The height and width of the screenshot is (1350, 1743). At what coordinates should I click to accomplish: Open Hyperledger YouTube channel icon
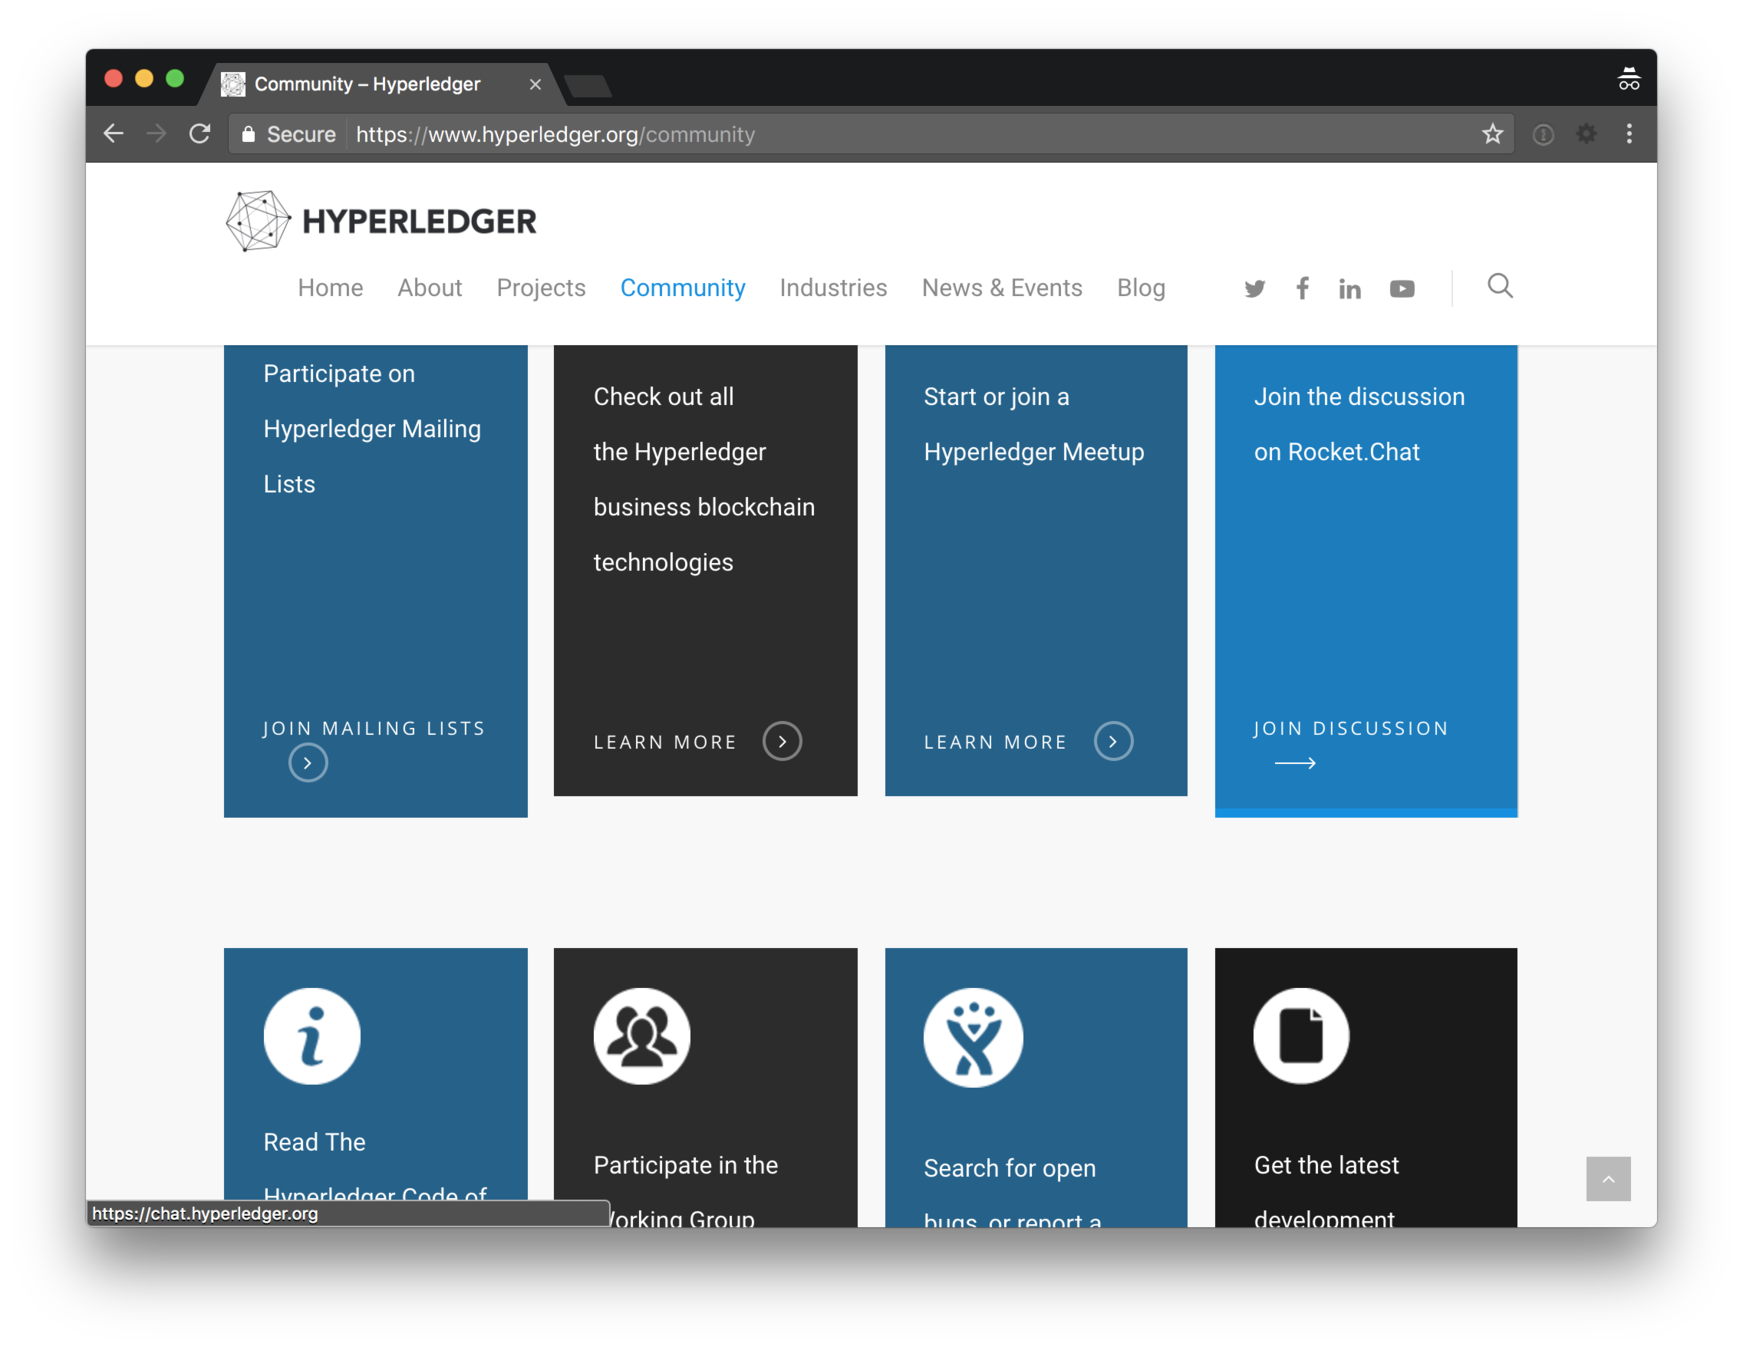[x=1402, y=289]
